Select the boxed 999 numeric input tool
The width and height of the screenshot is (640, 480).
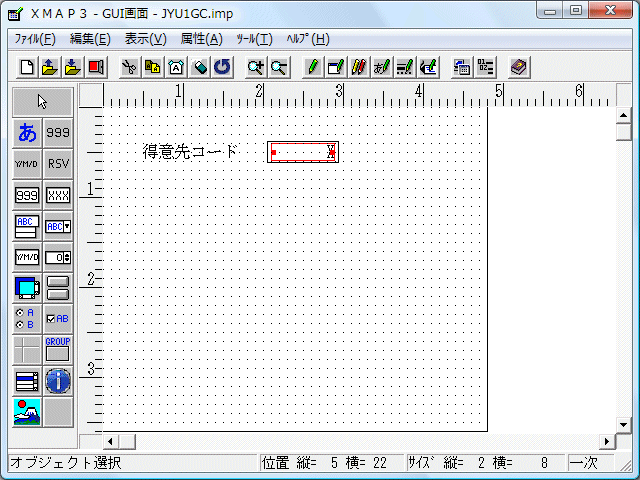(x=27, y=195)
